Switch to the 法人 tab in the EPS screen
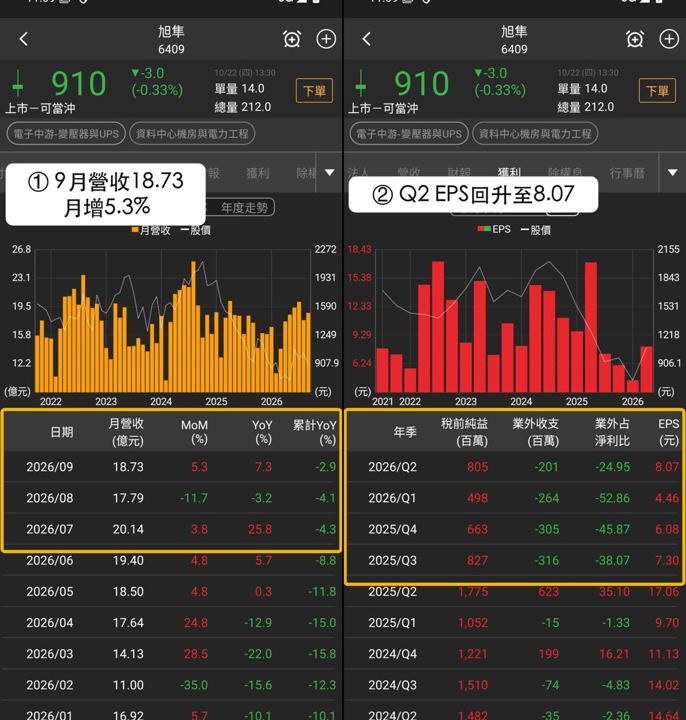 [x=358, y=172]
